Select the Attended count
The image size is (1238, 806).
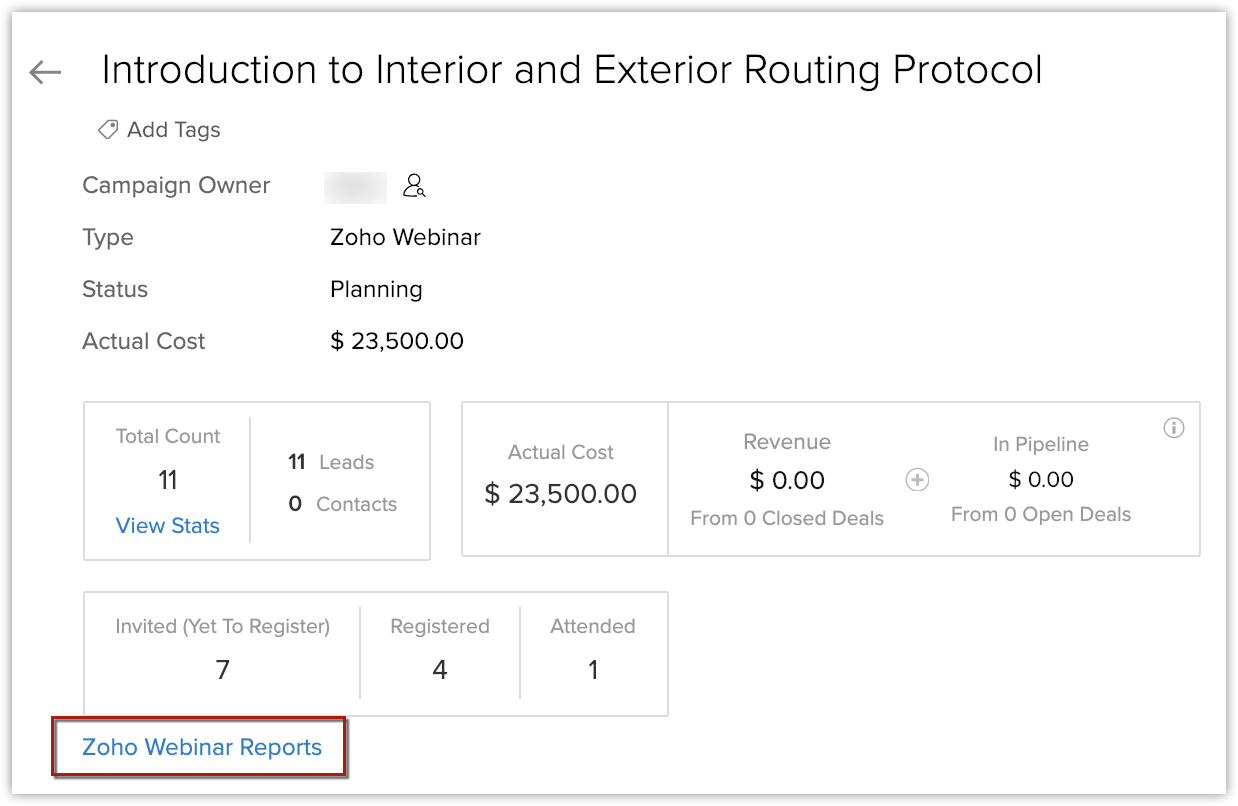click(592, 669)
